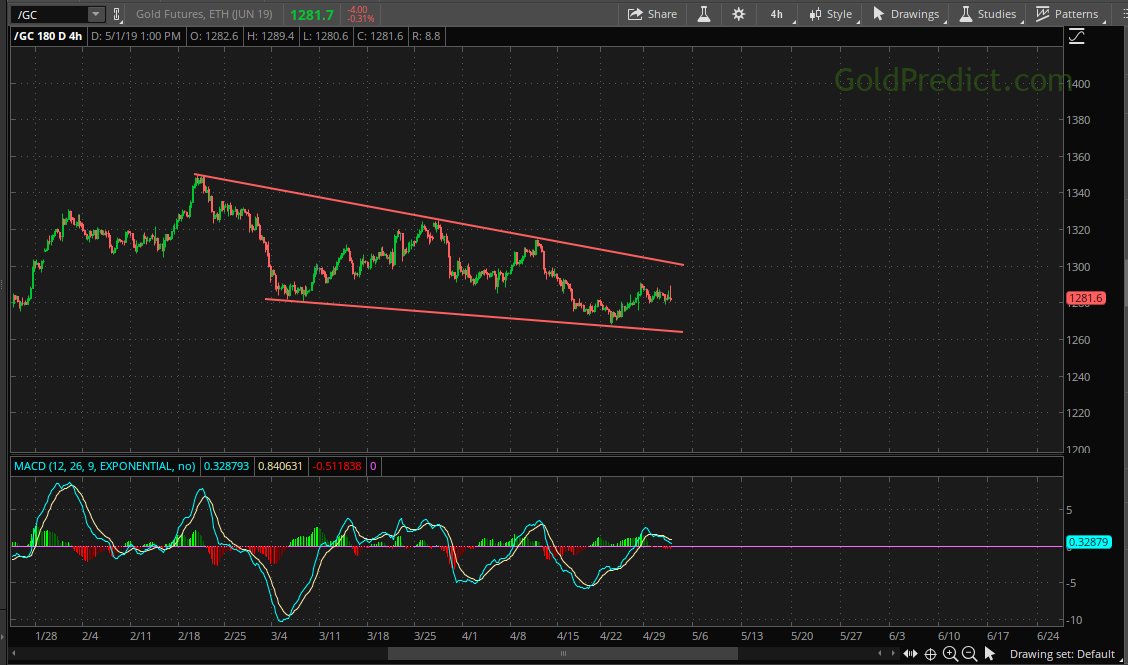Open the Drawings menu

click(x=906, y=14)
